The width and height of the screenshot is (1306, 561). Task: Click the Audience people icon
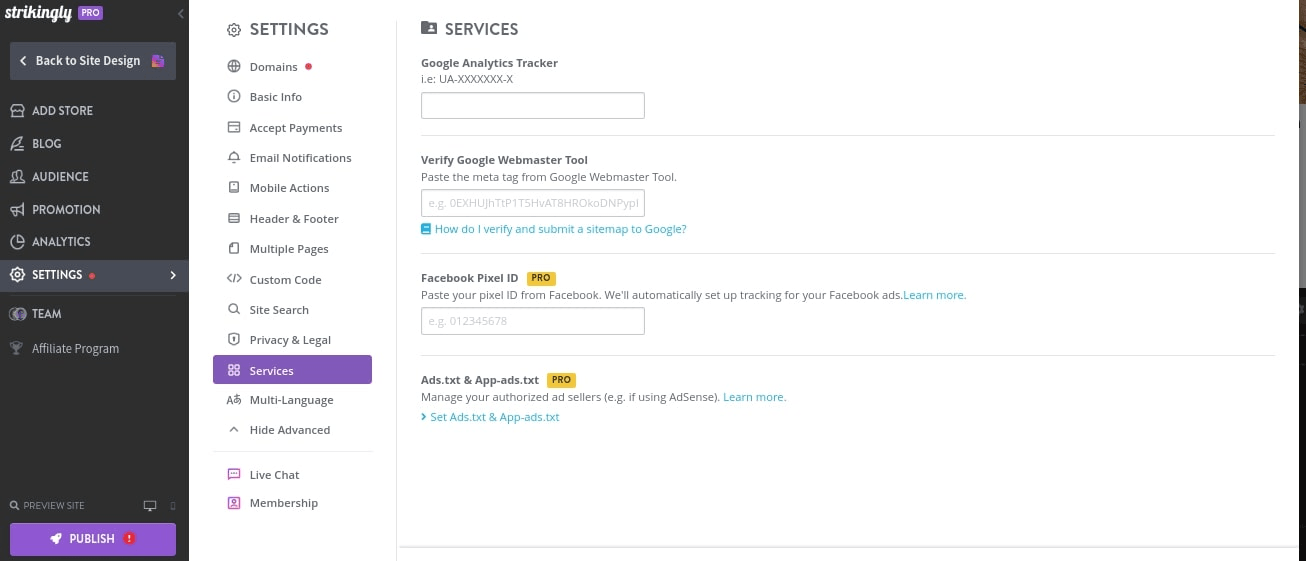(17, 176)
